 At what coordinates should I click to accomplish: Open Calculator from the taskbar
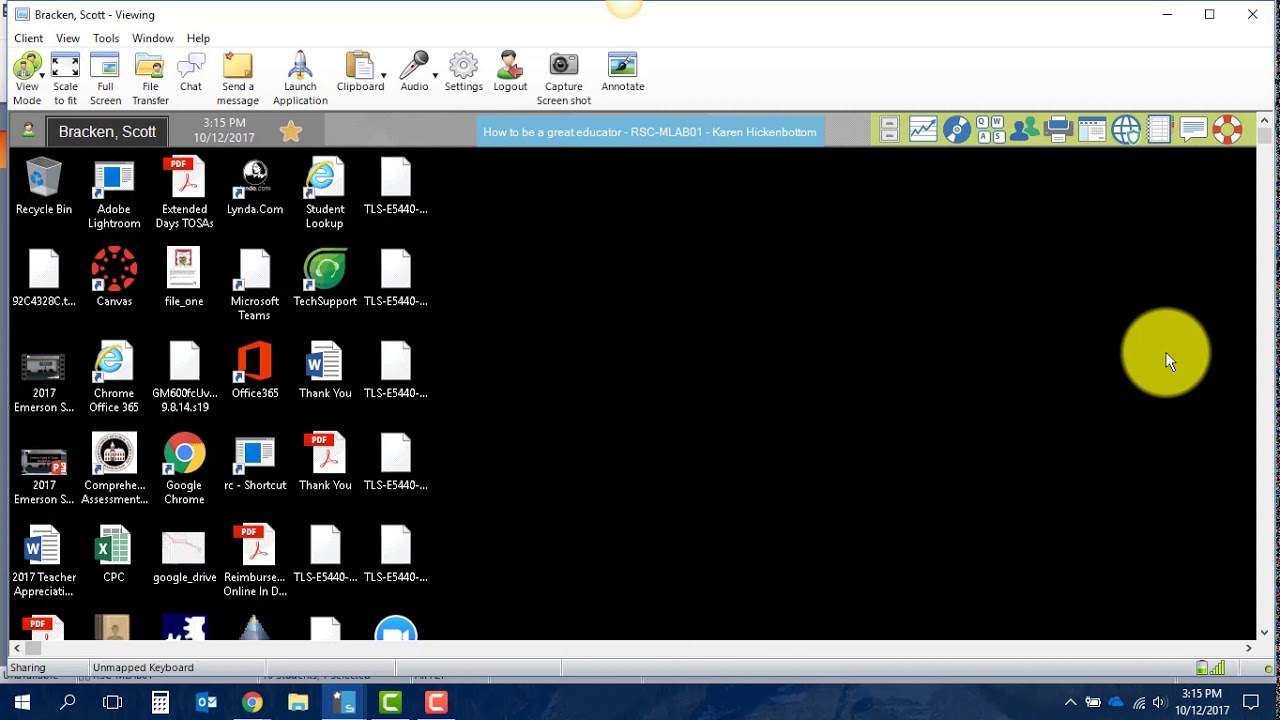click(x=160, y=702)
